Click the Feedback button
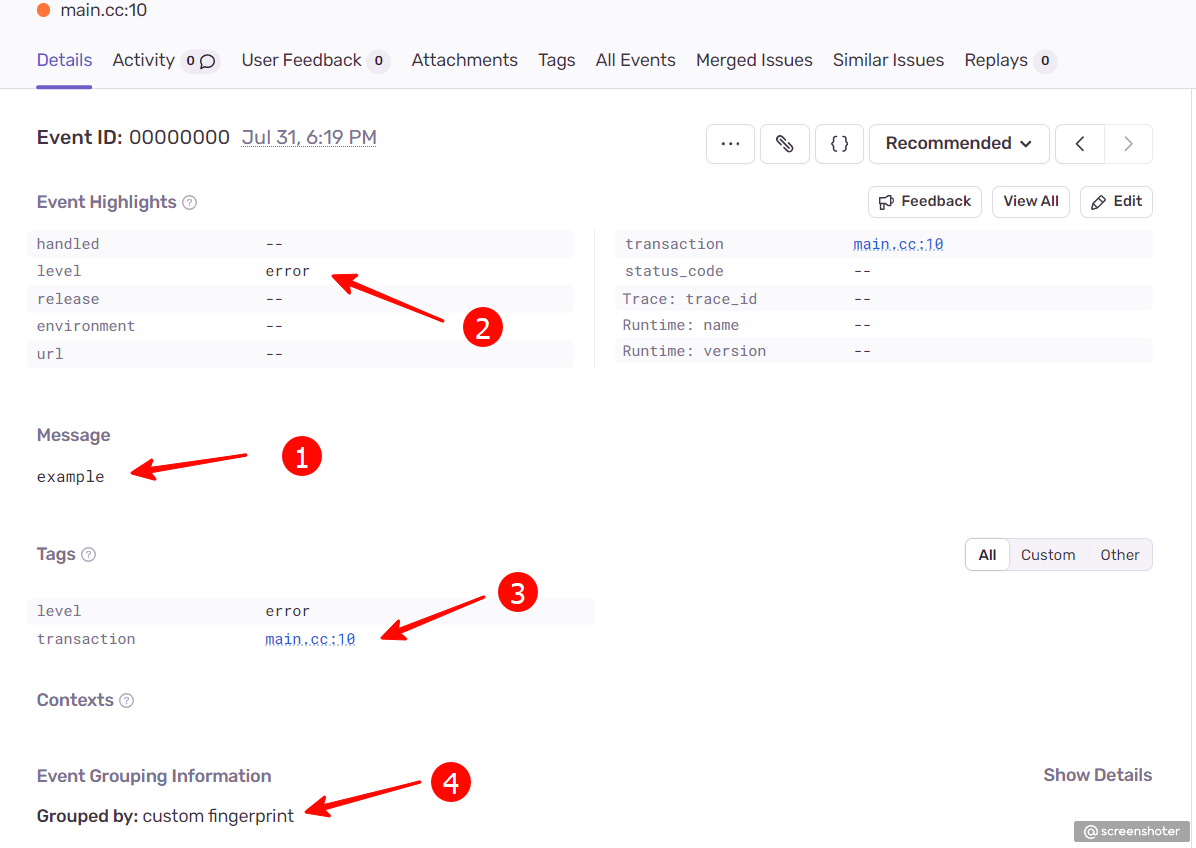Viewport: 1196px width, 848px height. click(x=924, y=202)
